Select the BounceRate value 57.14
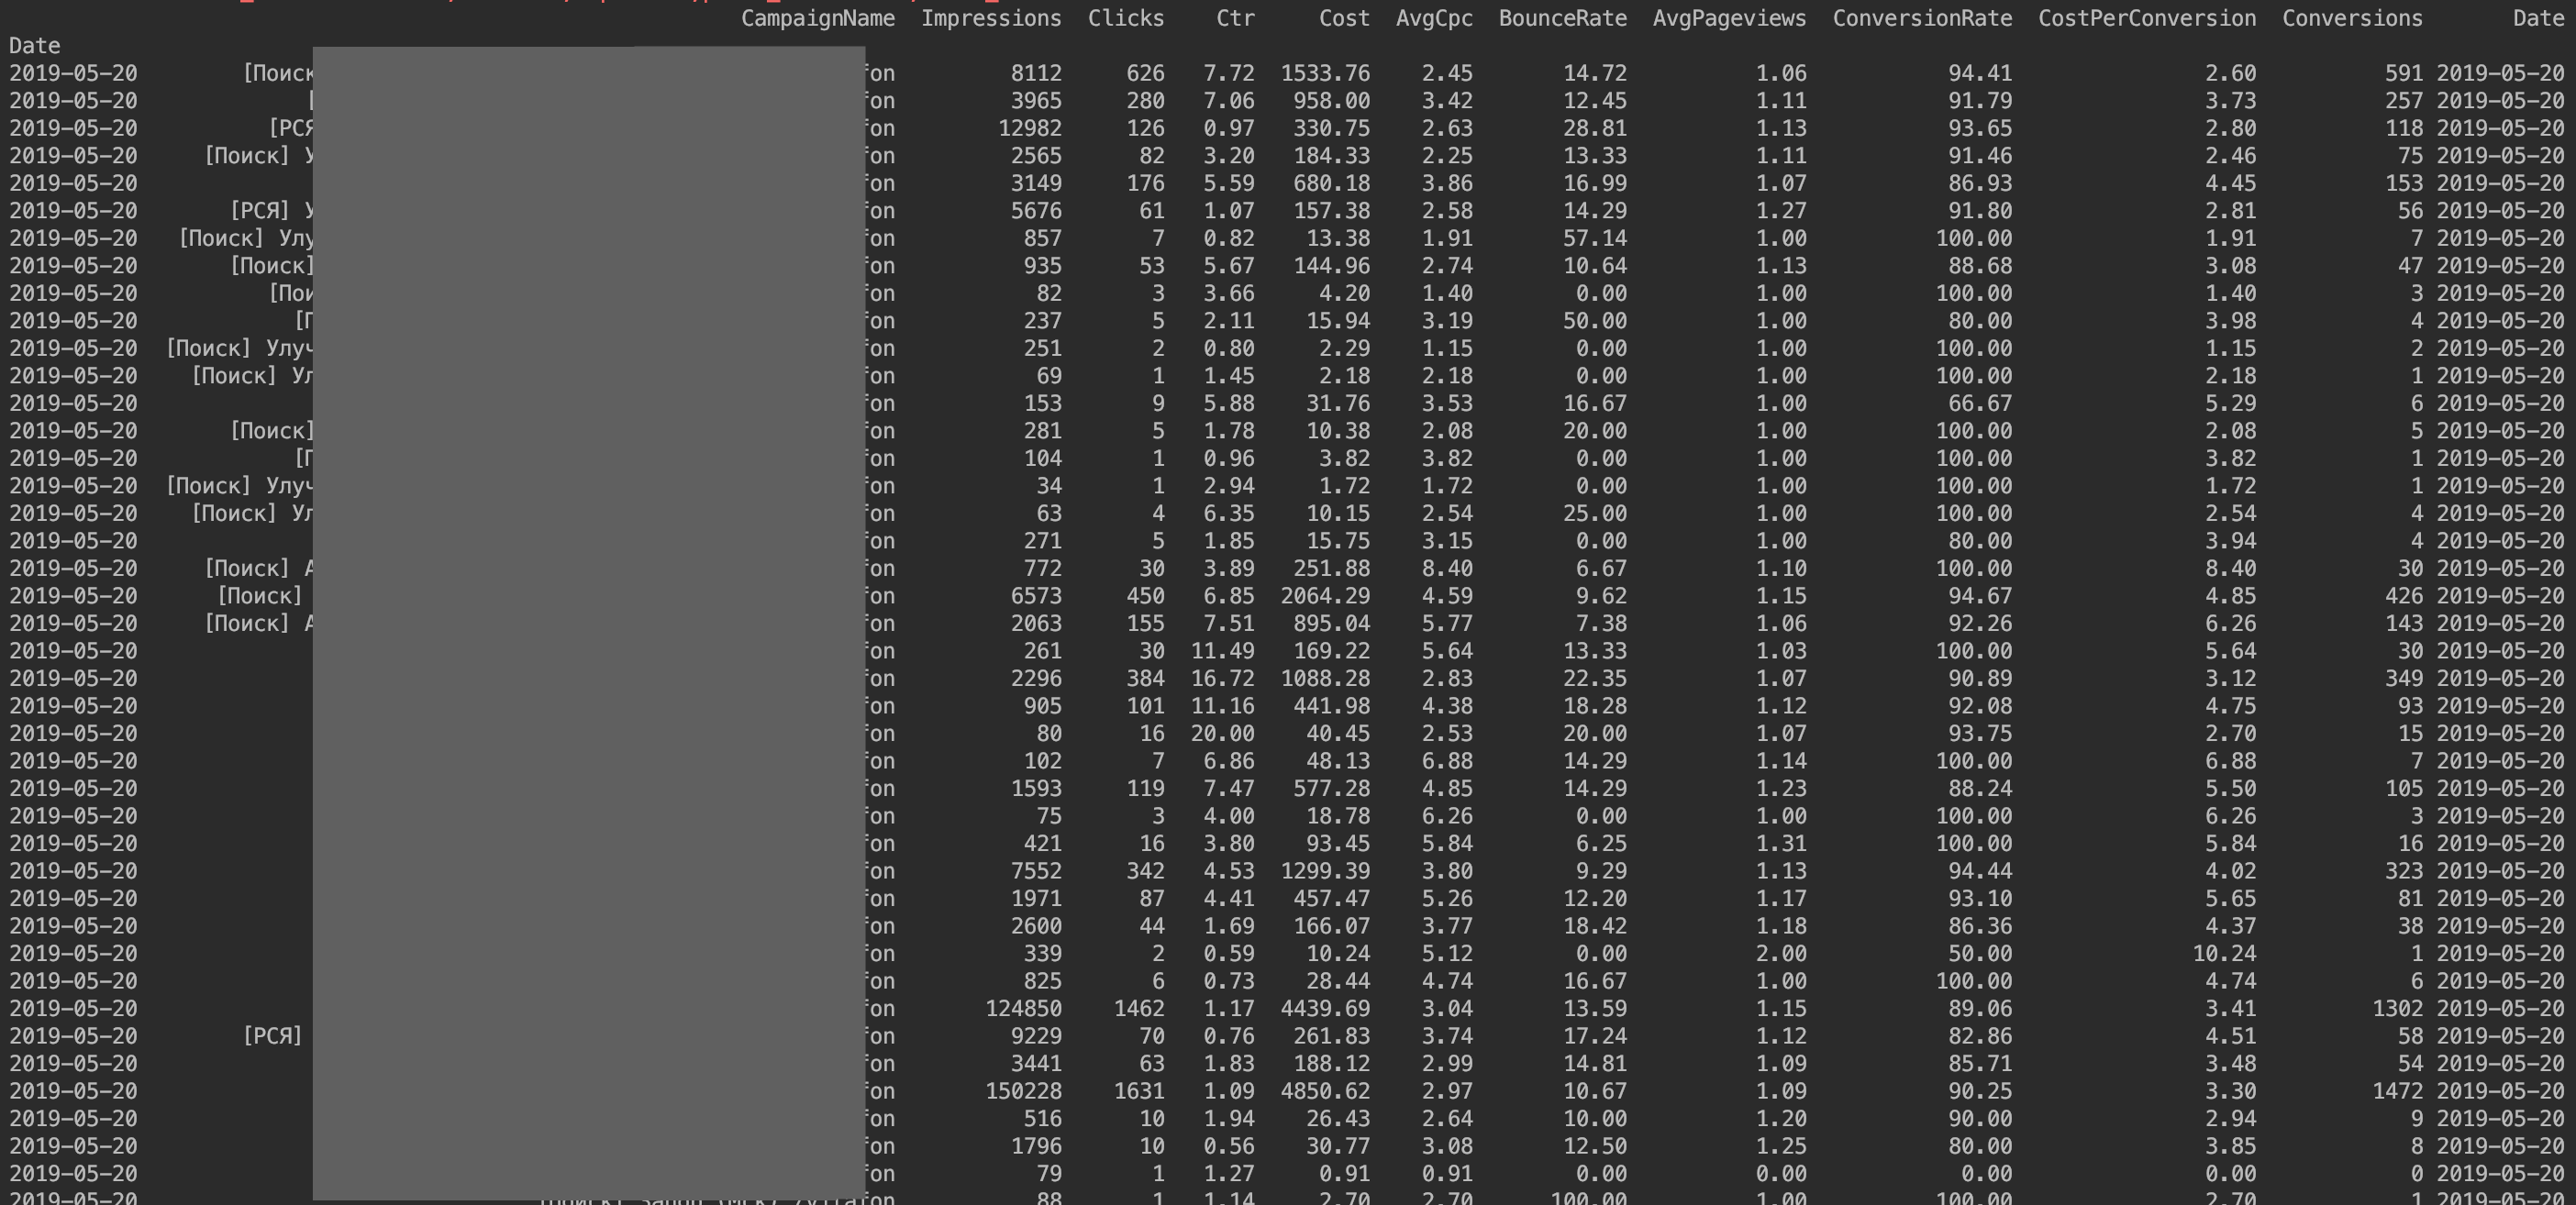This screenshot has width=2576, height=1205. pyautogui.click(x=1595, y=238)
